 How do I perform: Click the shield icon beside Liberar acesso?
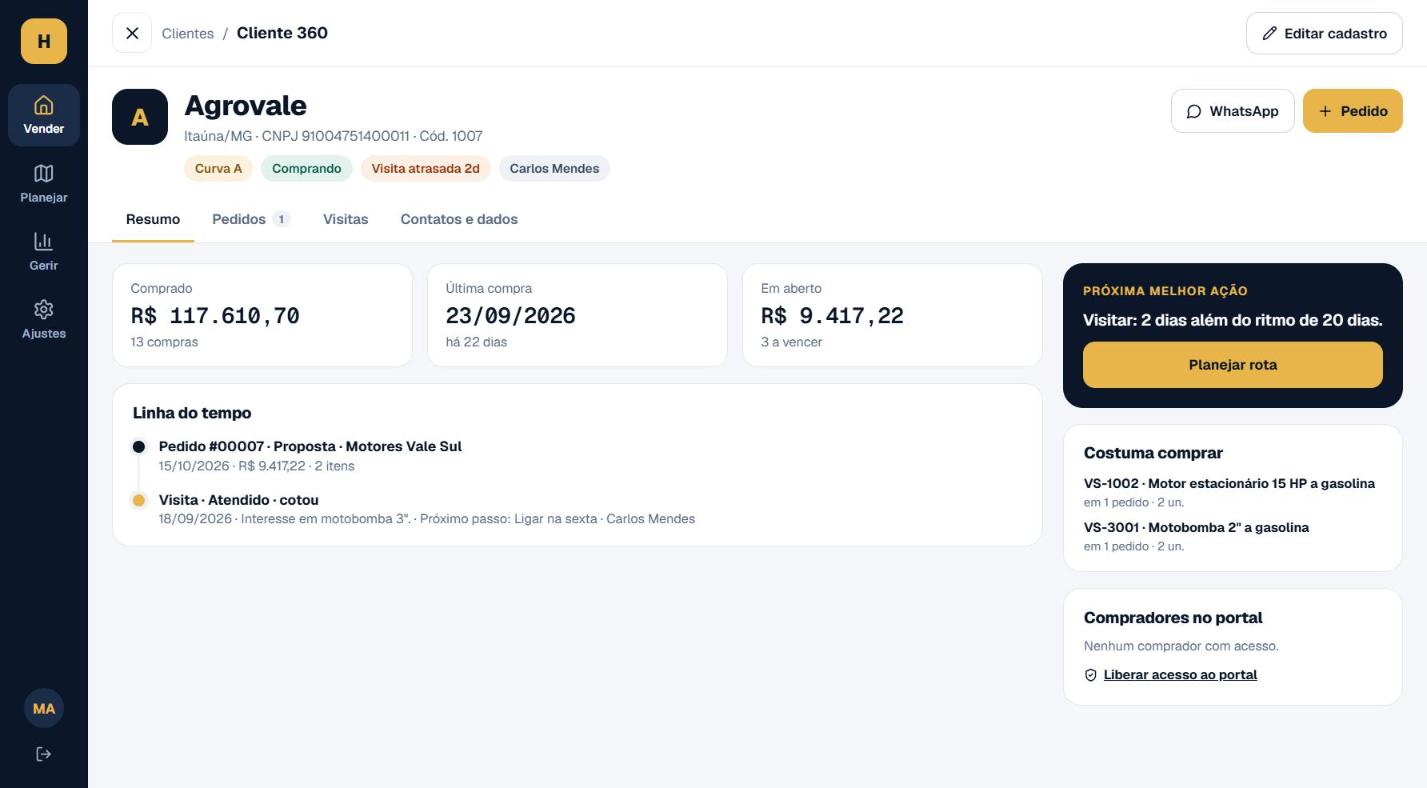tap(1091, 675)
